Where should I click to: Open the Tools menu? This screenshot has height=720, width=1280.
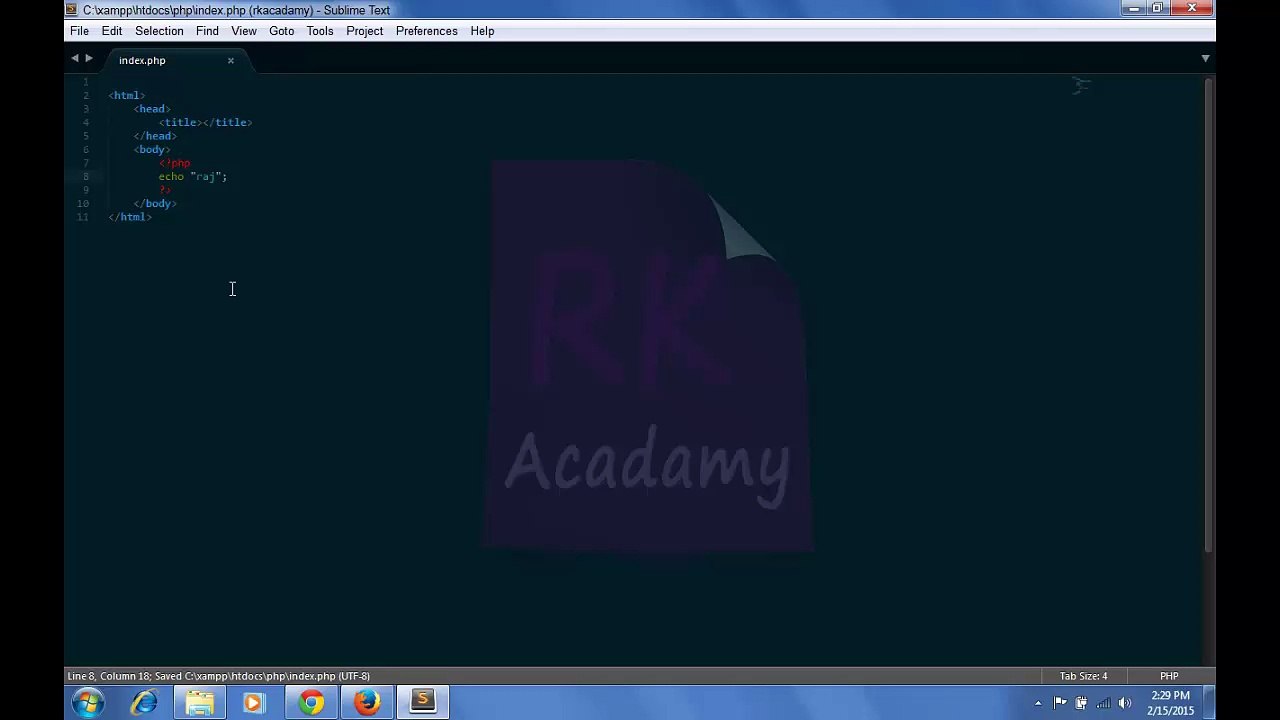coord(320,31)
